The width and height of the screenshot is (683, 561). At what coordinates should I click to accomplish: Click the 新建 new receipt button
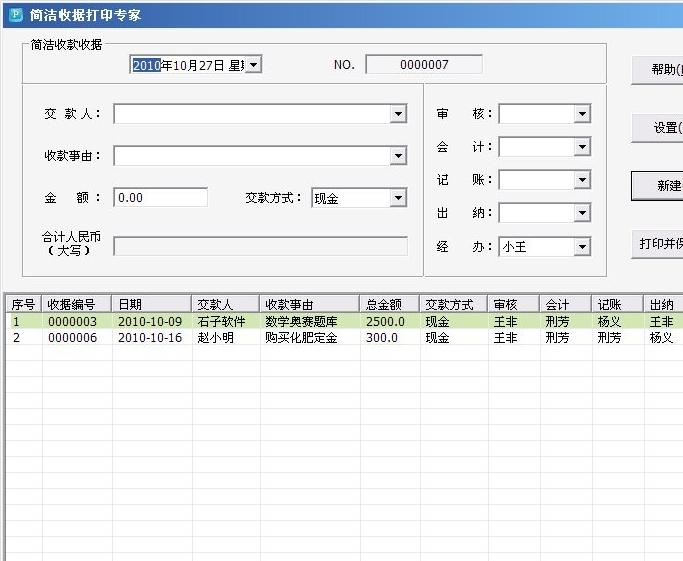click(660, 186)
